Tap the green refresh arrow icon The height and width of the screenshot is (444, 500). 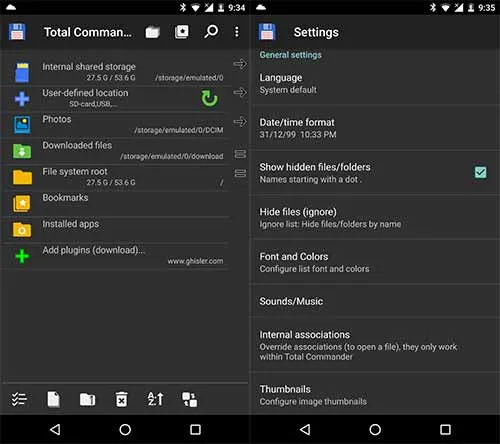pos(209,98)
